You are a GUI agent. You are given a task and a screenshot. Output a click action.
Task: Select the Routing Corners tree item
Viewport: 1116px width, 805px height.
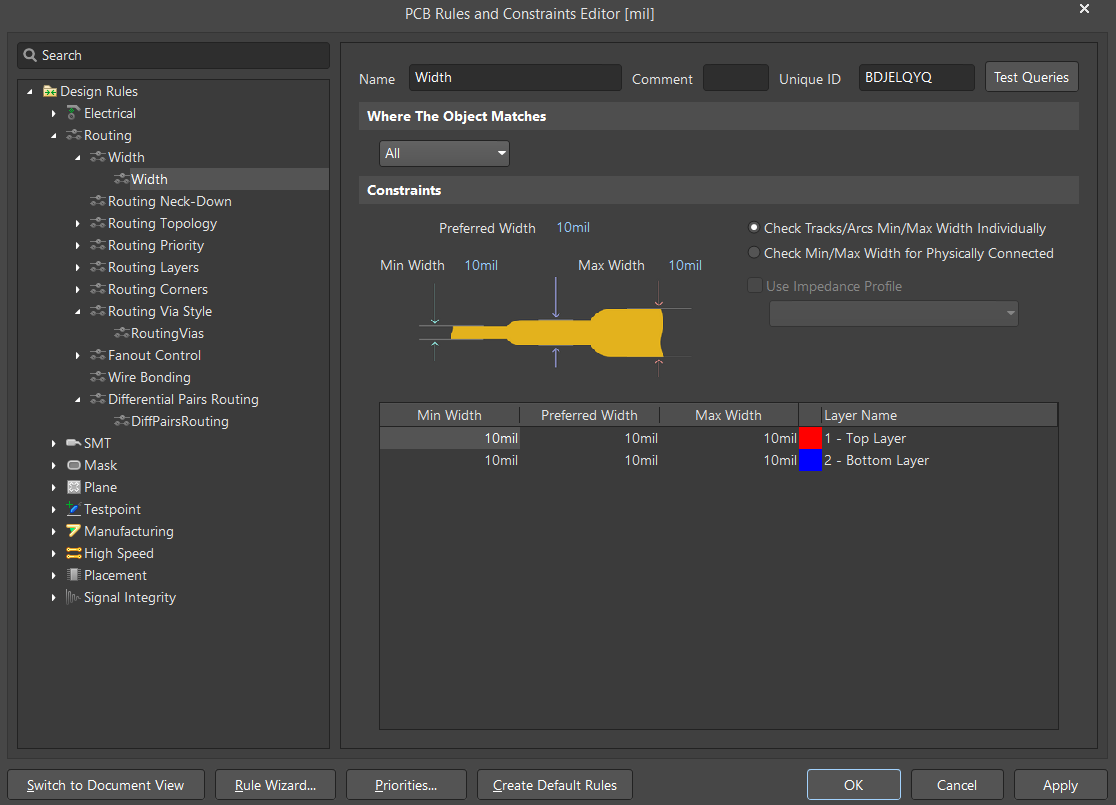point(158,290)
